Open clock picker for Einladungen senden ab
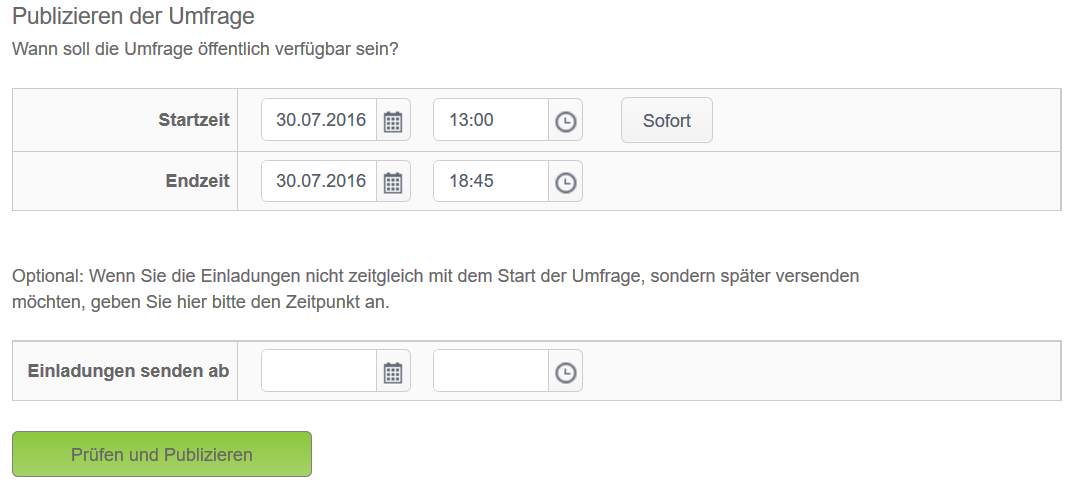The image size is (1073, 486). click(565, 371)
